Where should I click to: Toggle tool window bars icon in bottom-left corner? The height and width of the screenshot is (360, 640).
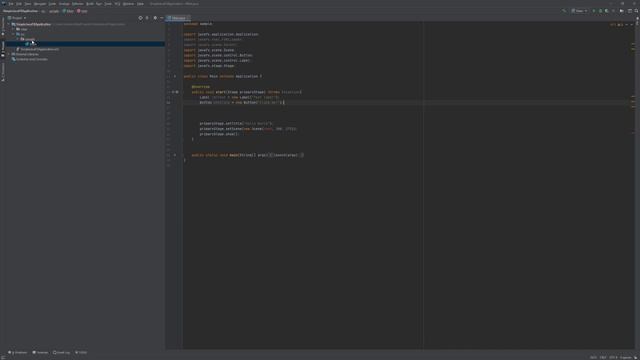pos(3,358)
